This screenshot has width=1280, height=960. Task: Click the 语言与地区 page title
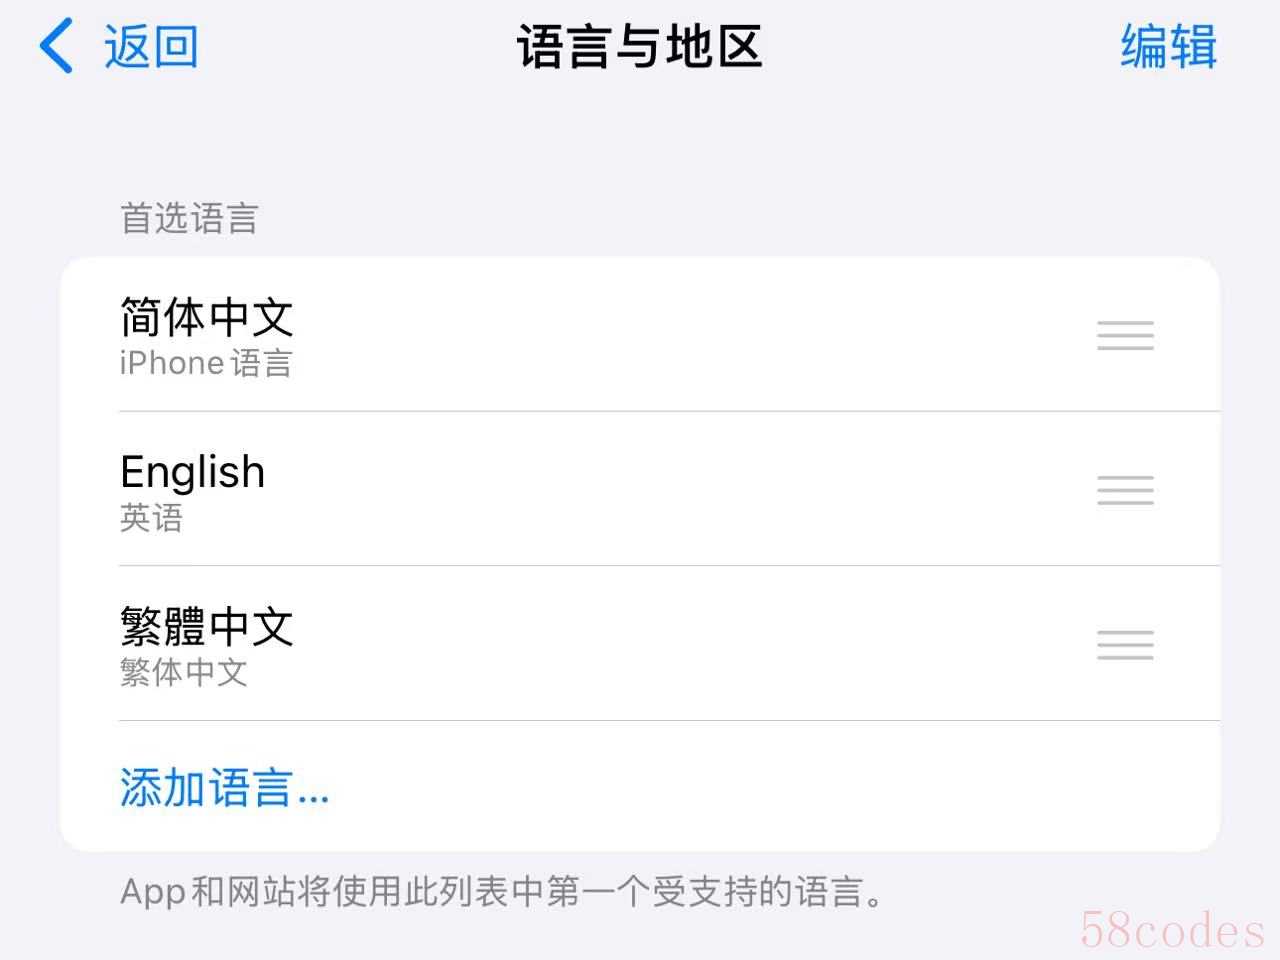tap(640, 47)
